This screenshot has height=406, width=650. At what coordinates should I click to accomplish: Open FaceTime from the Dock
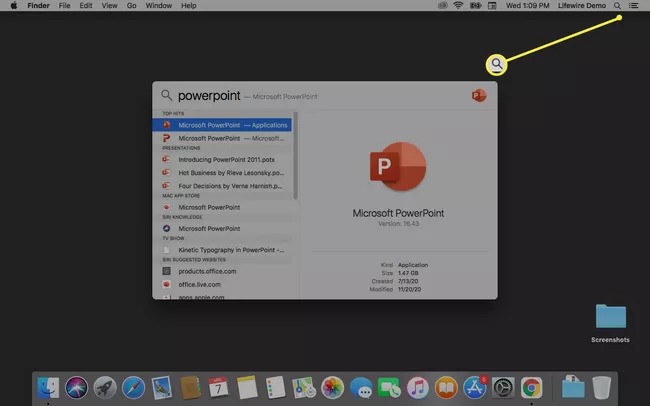click(389, 388)
